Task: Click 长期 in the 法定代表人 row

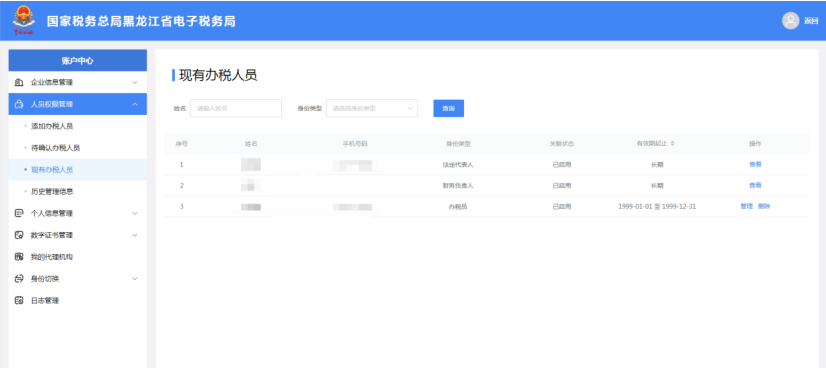Action: 657,164
